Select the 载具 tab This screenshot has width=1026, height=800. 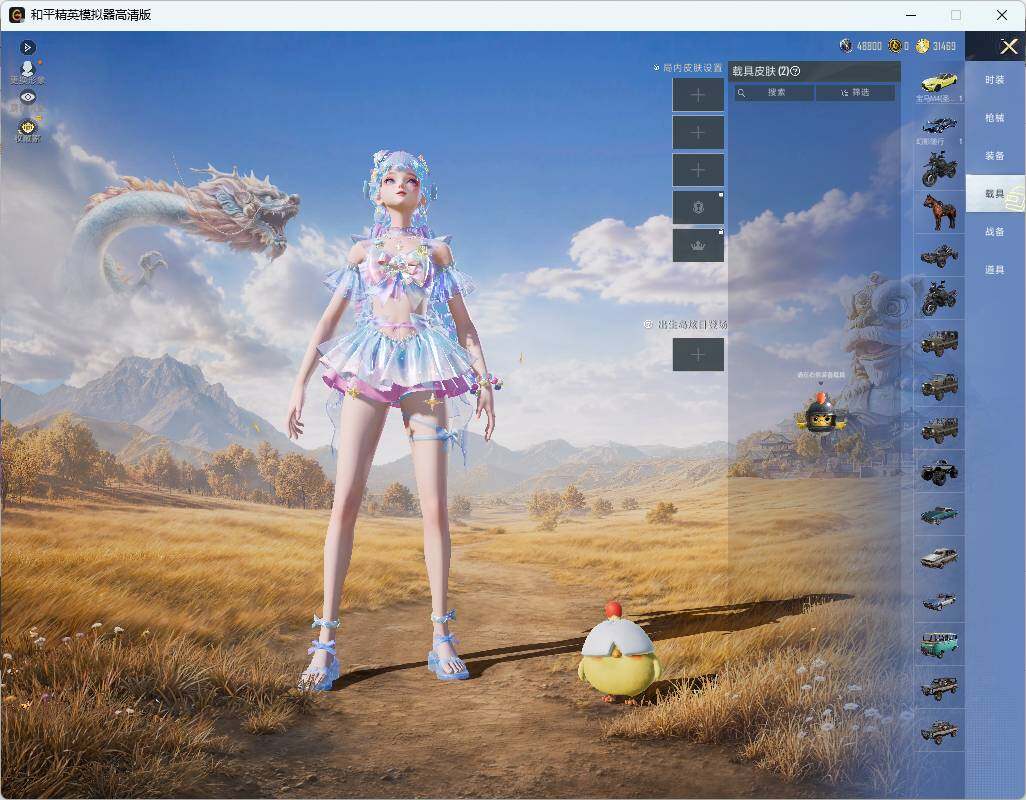point(995,194)
